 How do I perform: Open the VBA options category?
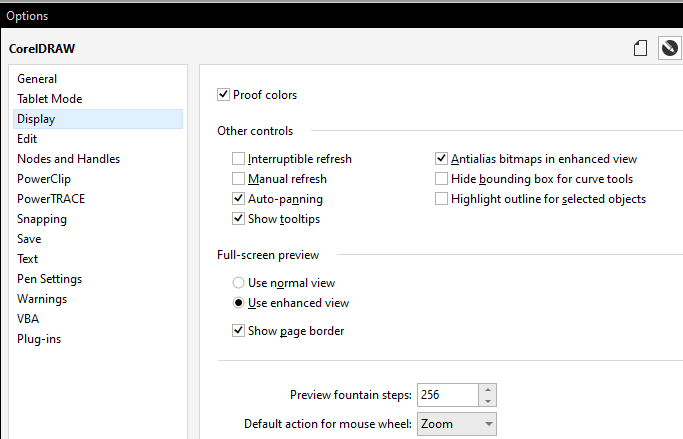point(98,319)
